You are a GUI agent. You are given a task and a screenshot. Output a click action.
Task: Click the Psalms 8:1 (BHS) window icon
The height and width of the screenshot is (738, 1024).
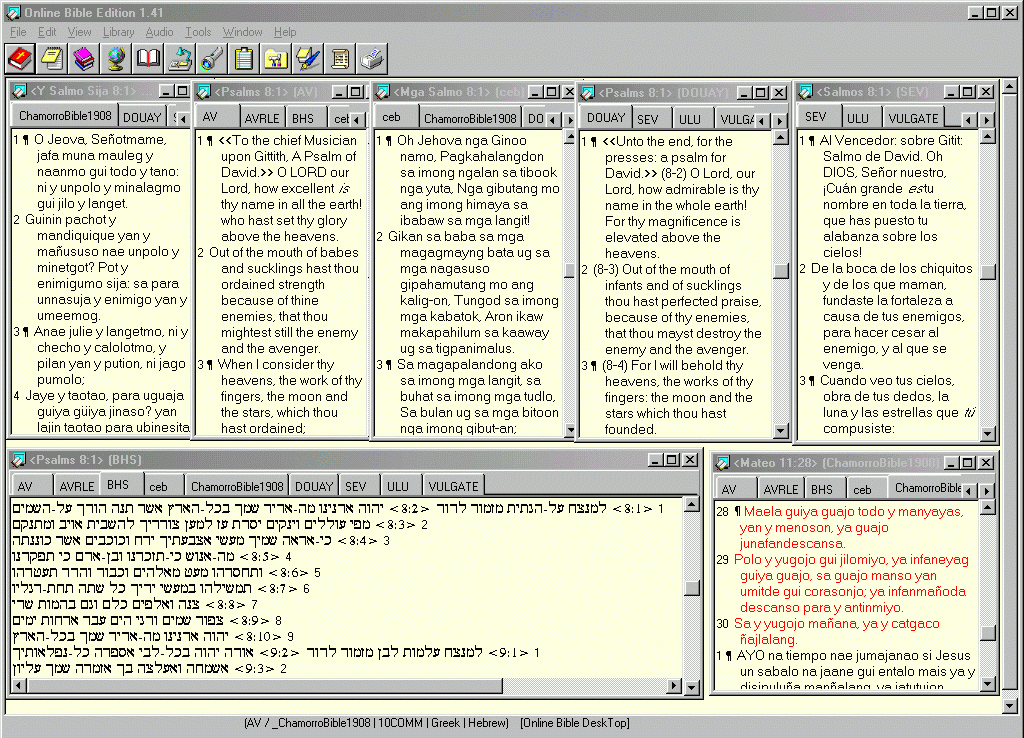click(18, 460)
